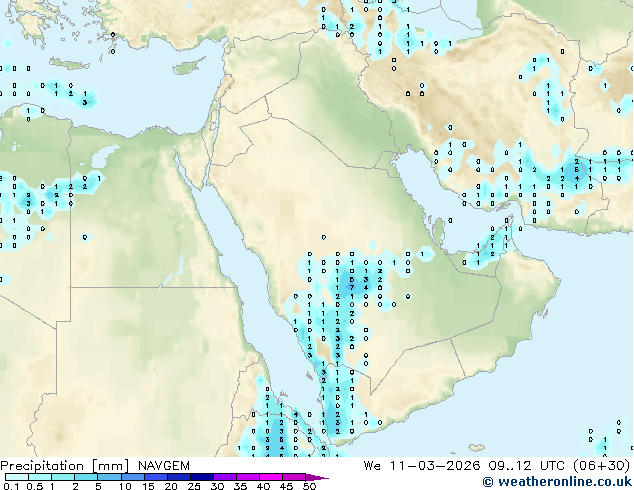Click the 1–2 mm legend color box
634x490 pixels.
[x=63, y=477]
